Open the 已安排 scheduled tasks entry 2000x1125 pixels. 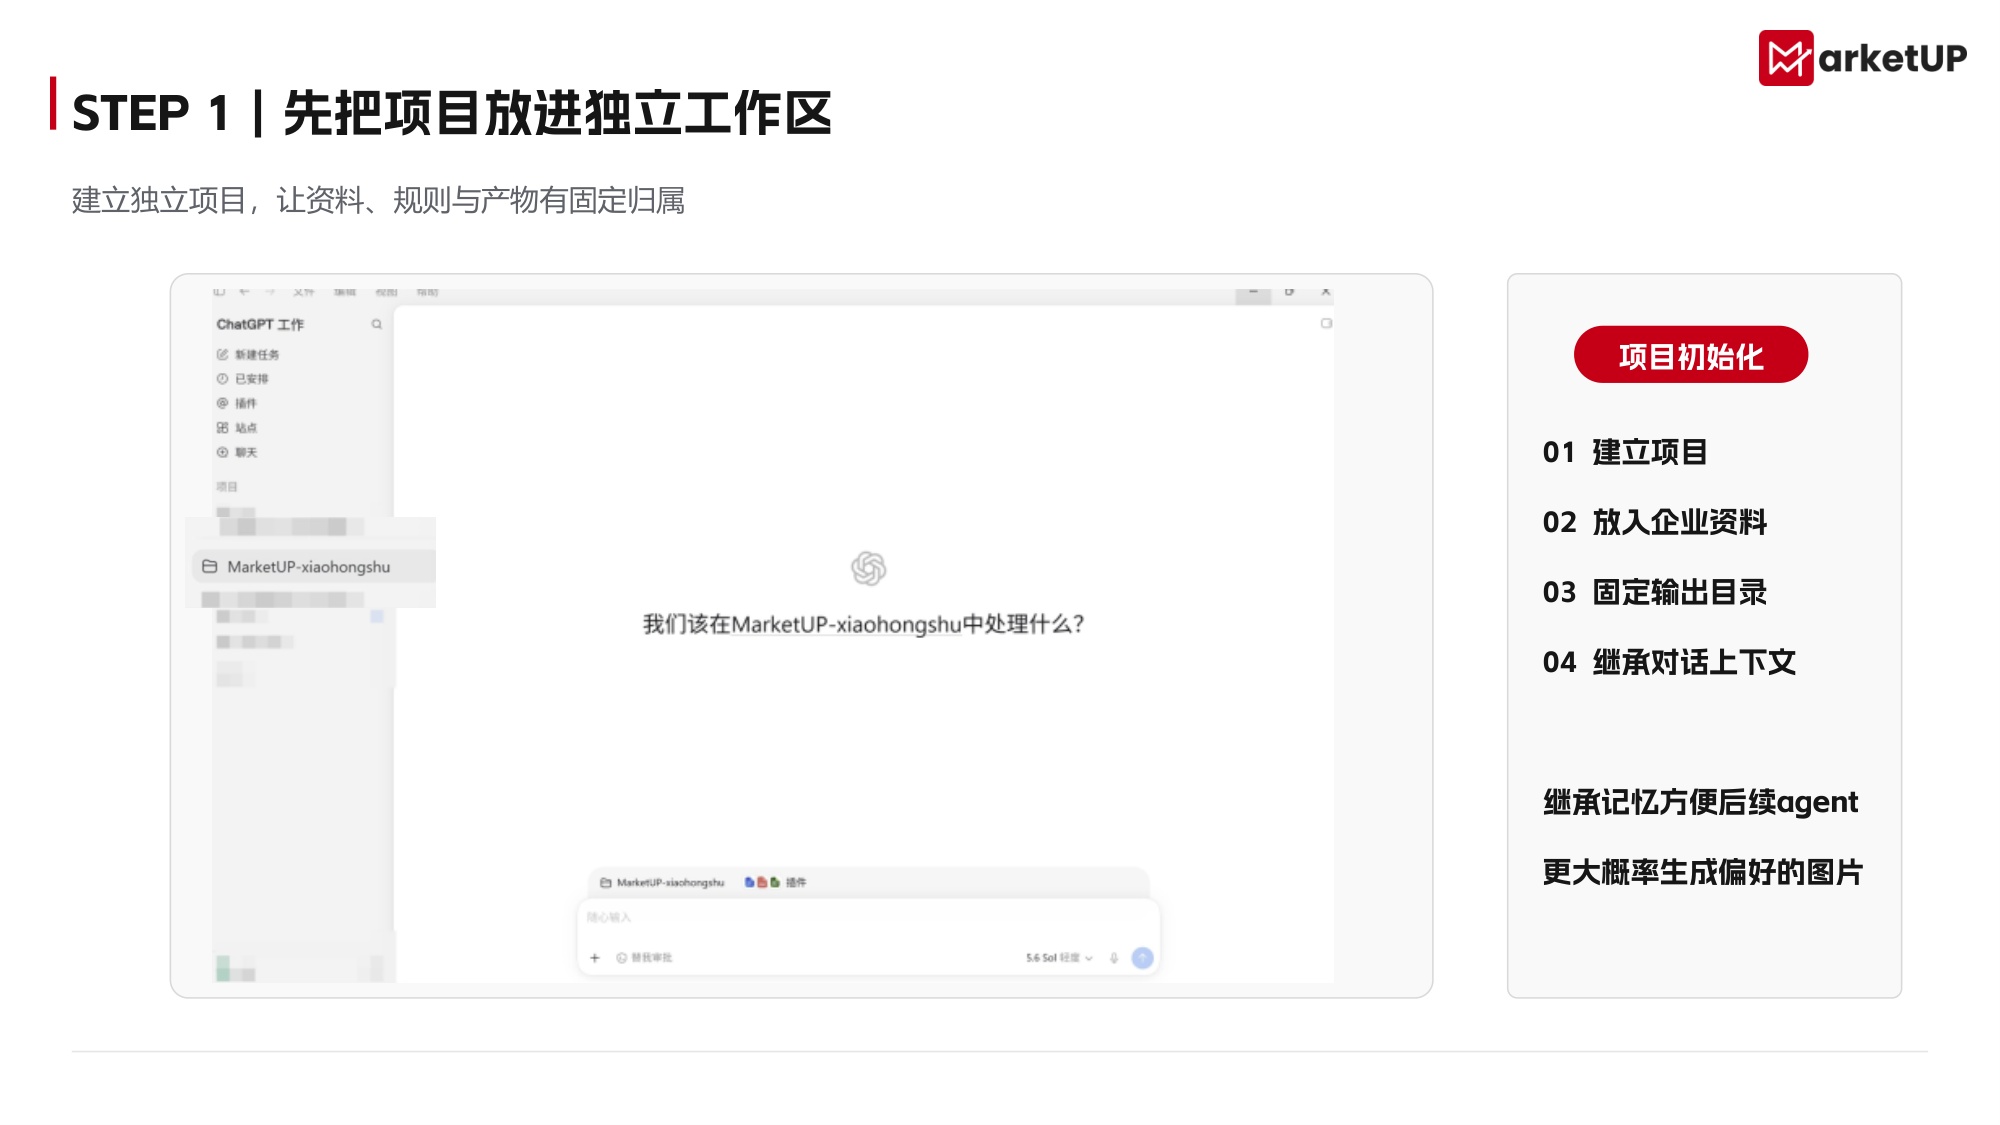click(x=243, y=379)
